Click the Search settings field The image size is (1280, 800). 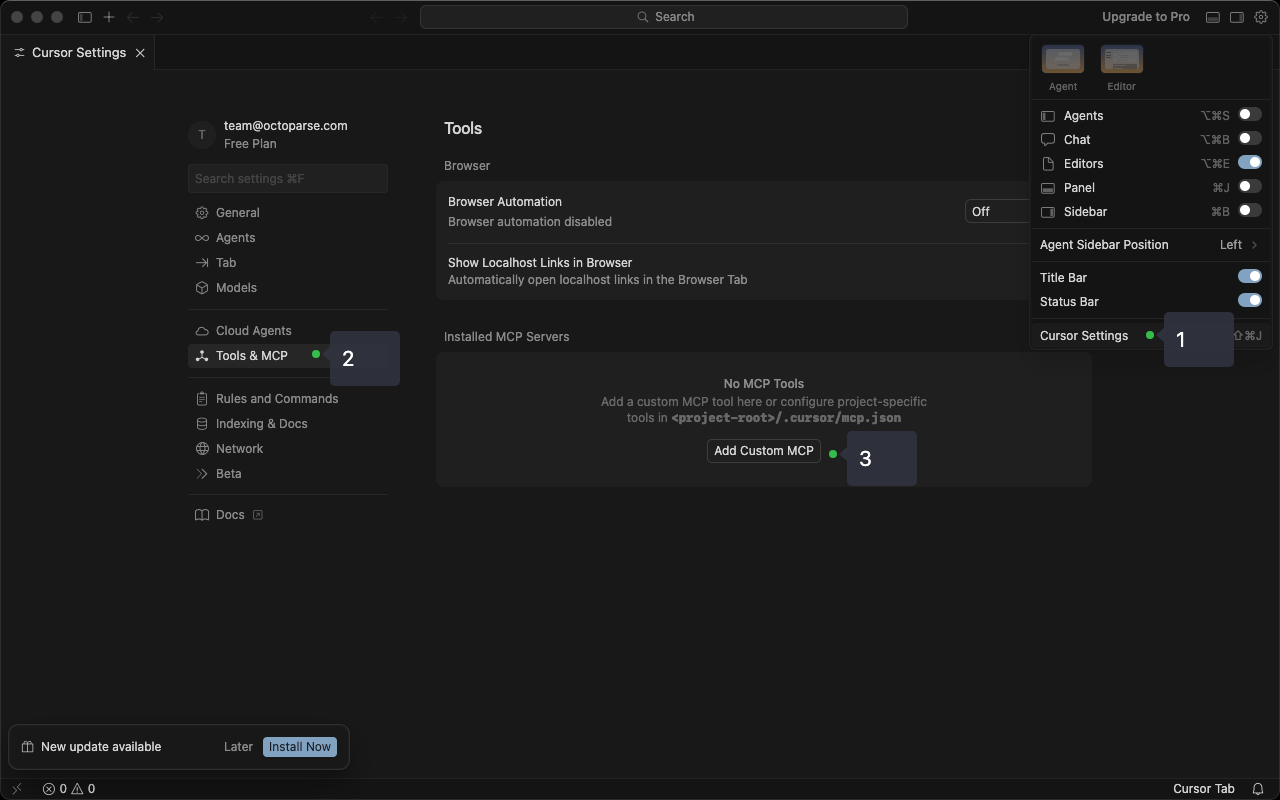pyautogui.click(x=288, y=179)
